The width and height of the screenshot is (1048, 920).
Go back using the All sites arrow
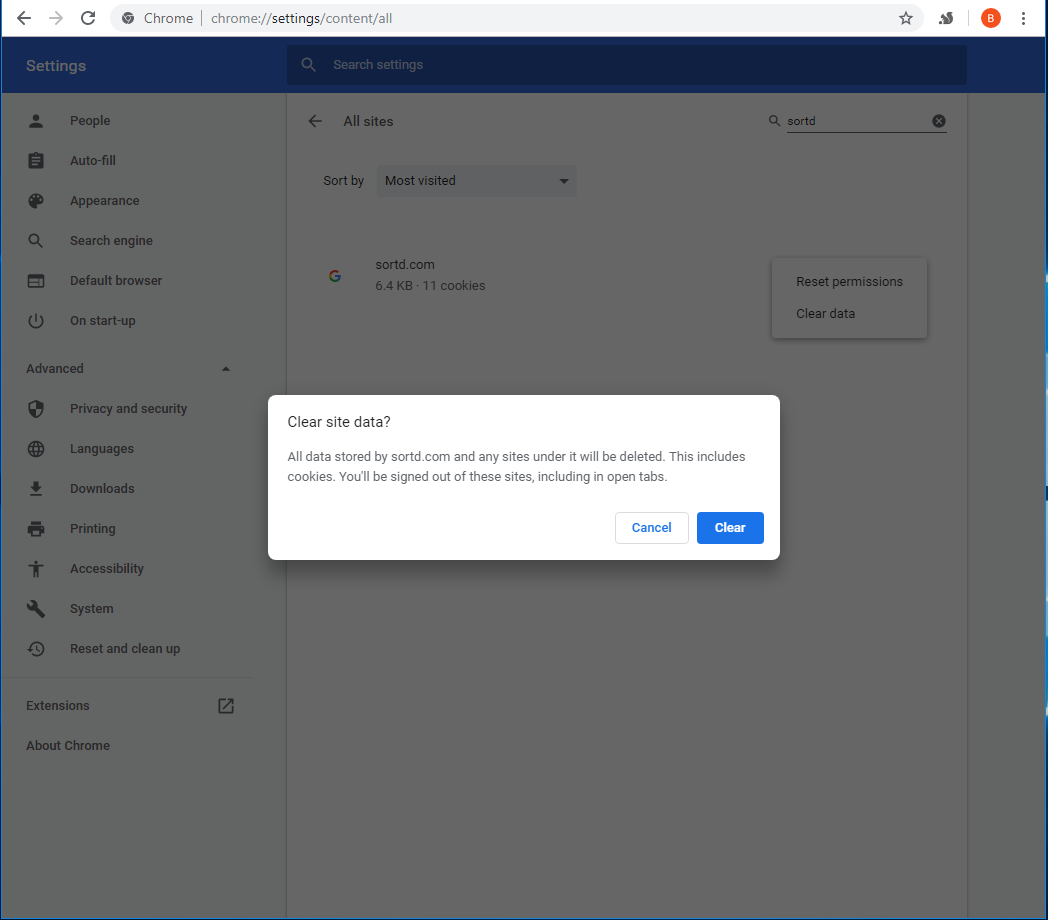[315, 121]
